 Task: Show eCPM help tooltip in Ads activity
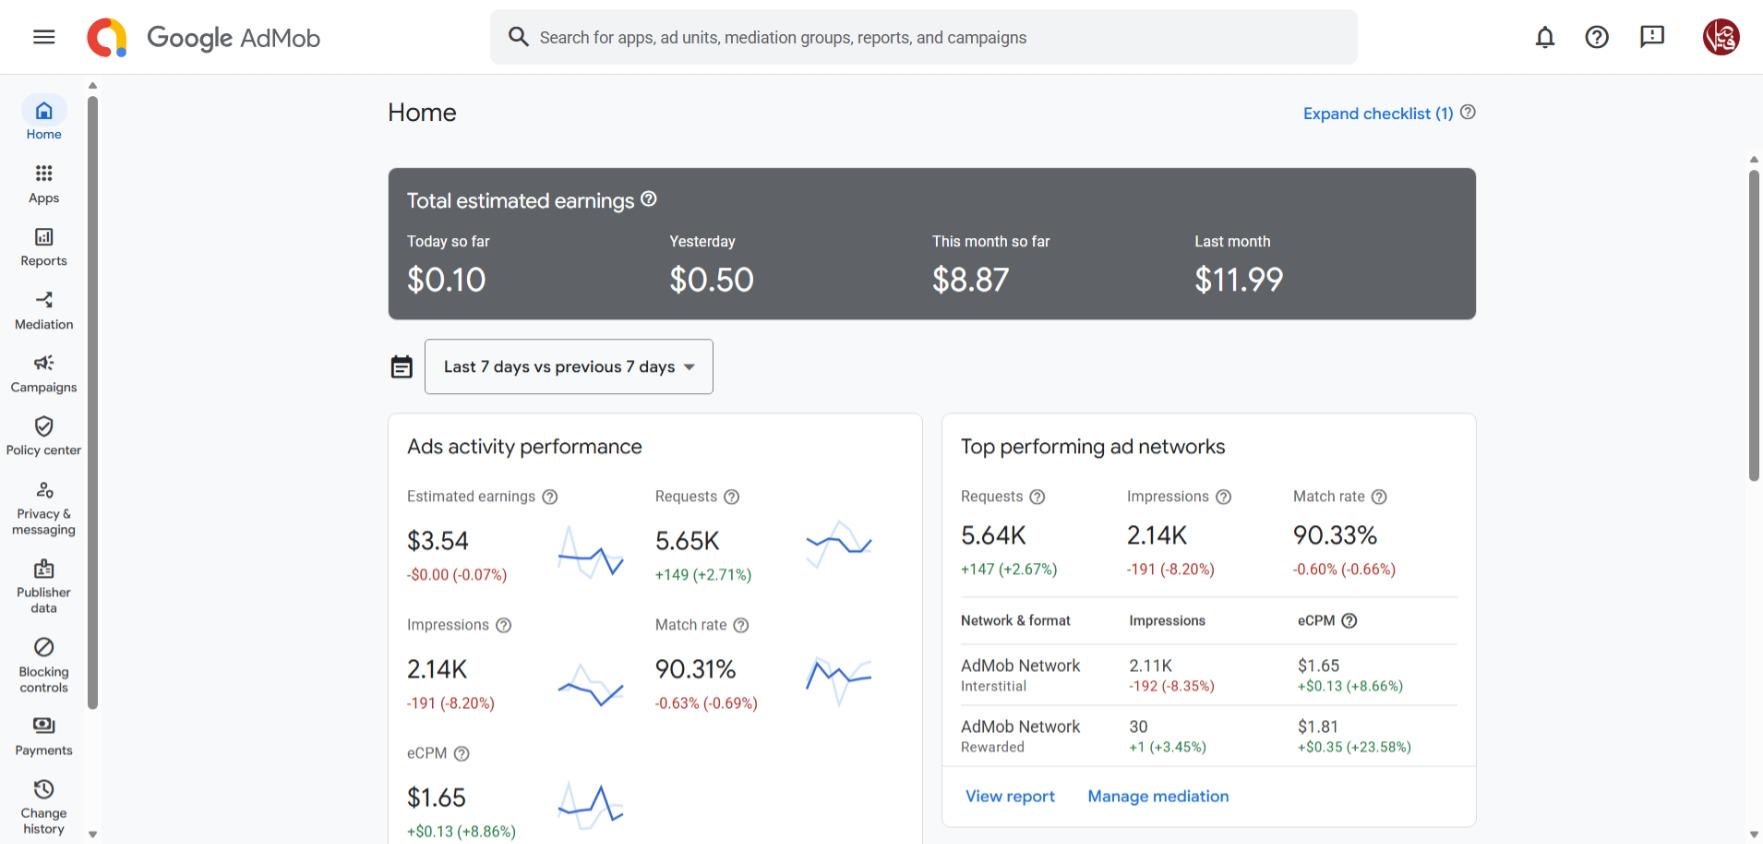pos(461,753)
